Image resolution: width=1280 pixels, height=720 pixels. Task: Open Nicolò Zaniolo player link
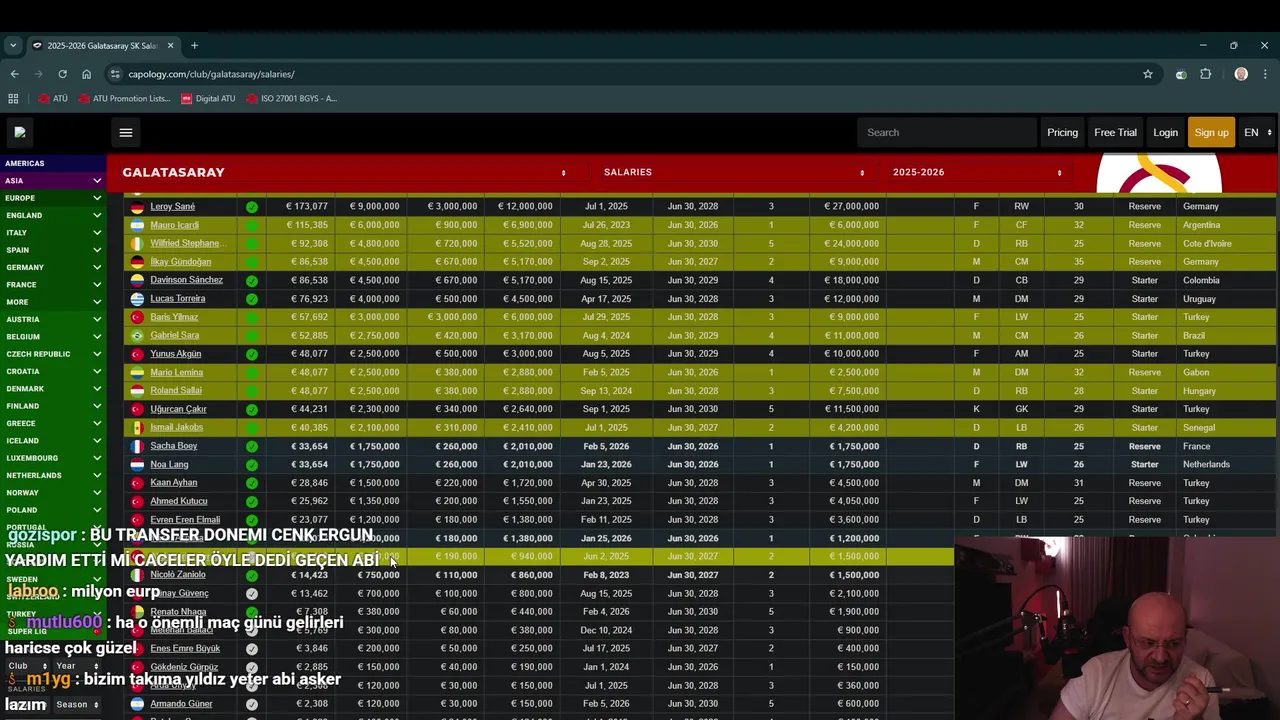[178, 575]
